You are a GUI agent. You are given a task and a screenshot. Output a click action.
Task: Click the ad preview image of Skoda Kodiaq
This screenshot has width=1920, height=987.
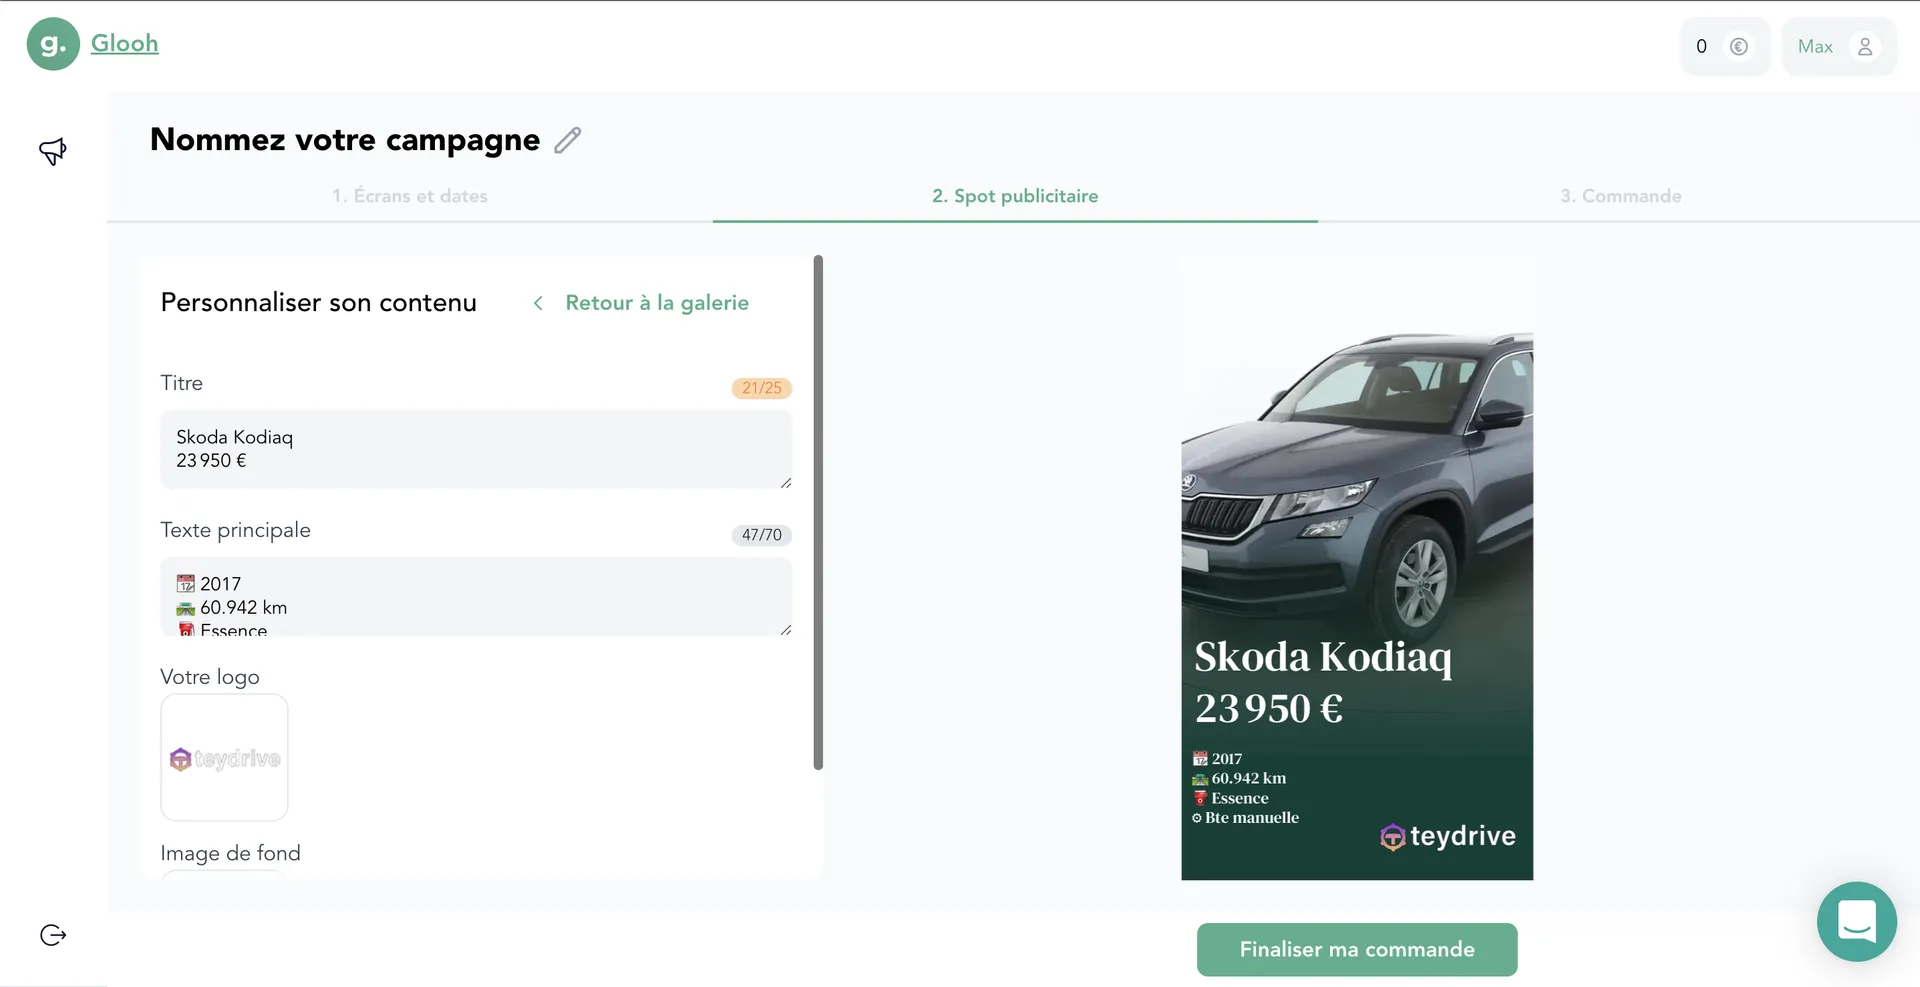tap(1357, 568)
